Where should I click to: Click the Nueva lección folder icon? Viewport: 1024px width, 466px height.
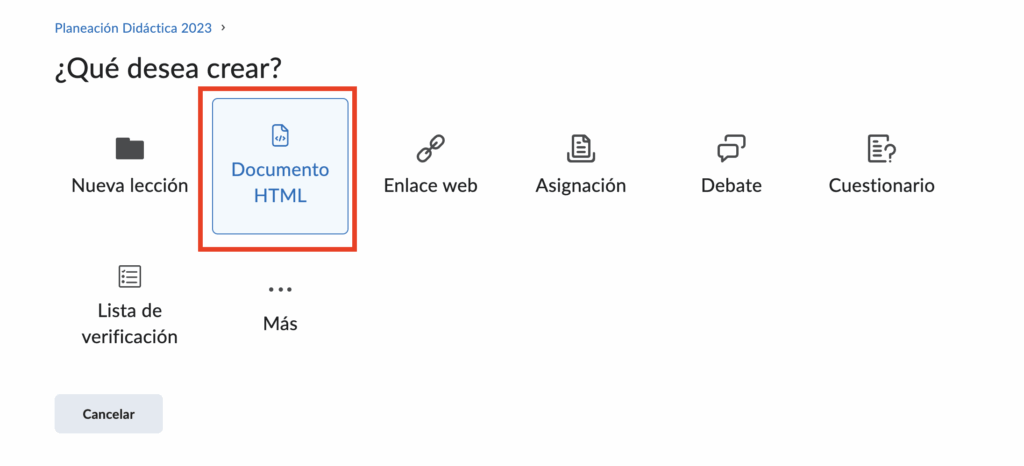130,149
